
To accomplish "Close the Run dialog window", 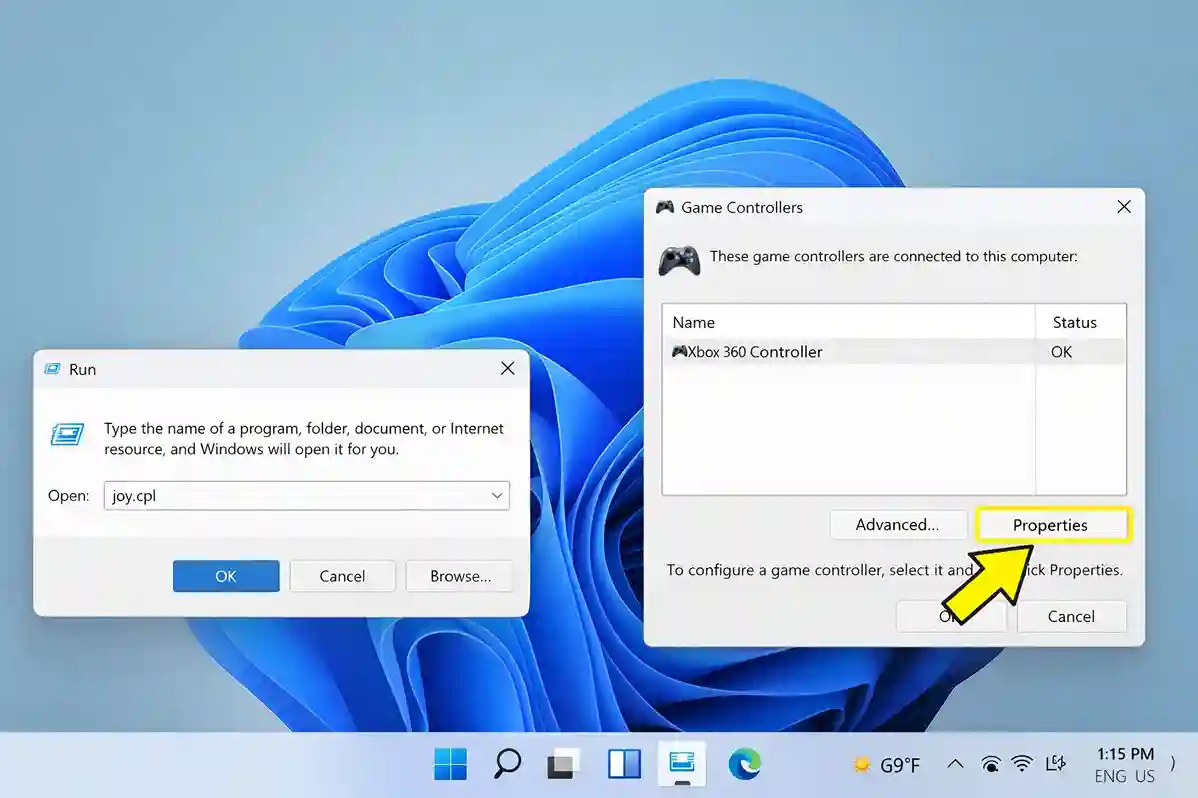I will (507, 369).
